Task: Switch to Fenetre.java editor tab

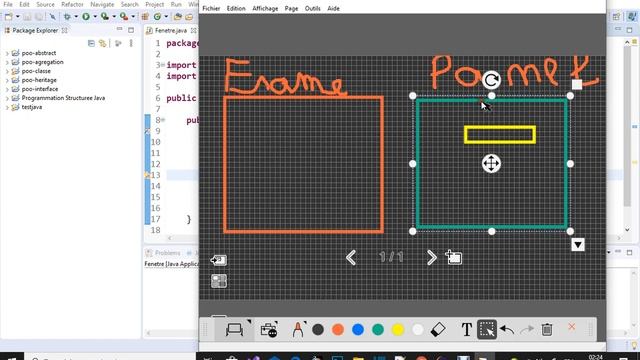Action: (171, 31)
